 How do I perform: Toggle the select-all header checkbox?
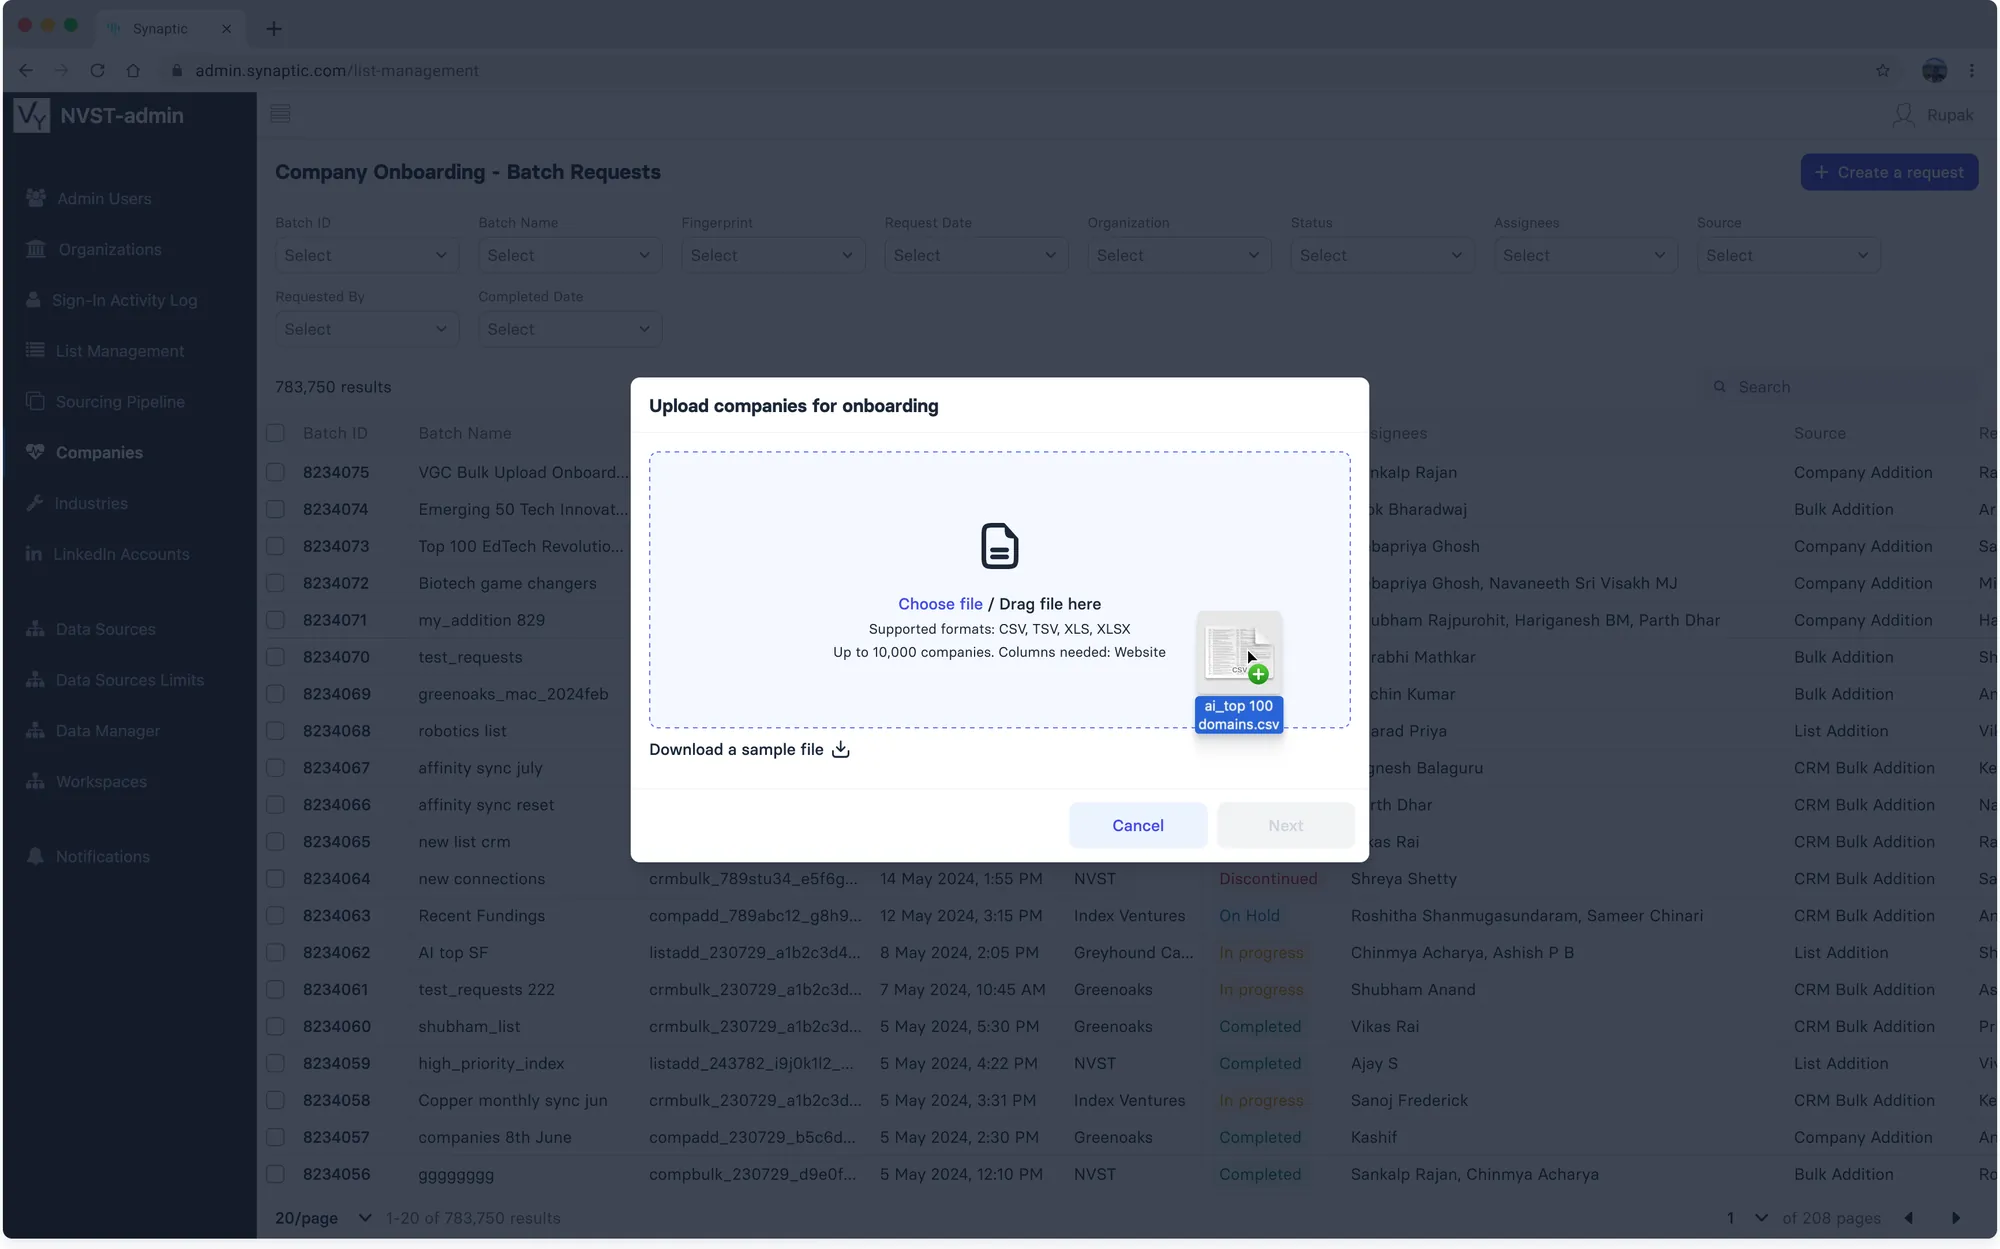275,433
